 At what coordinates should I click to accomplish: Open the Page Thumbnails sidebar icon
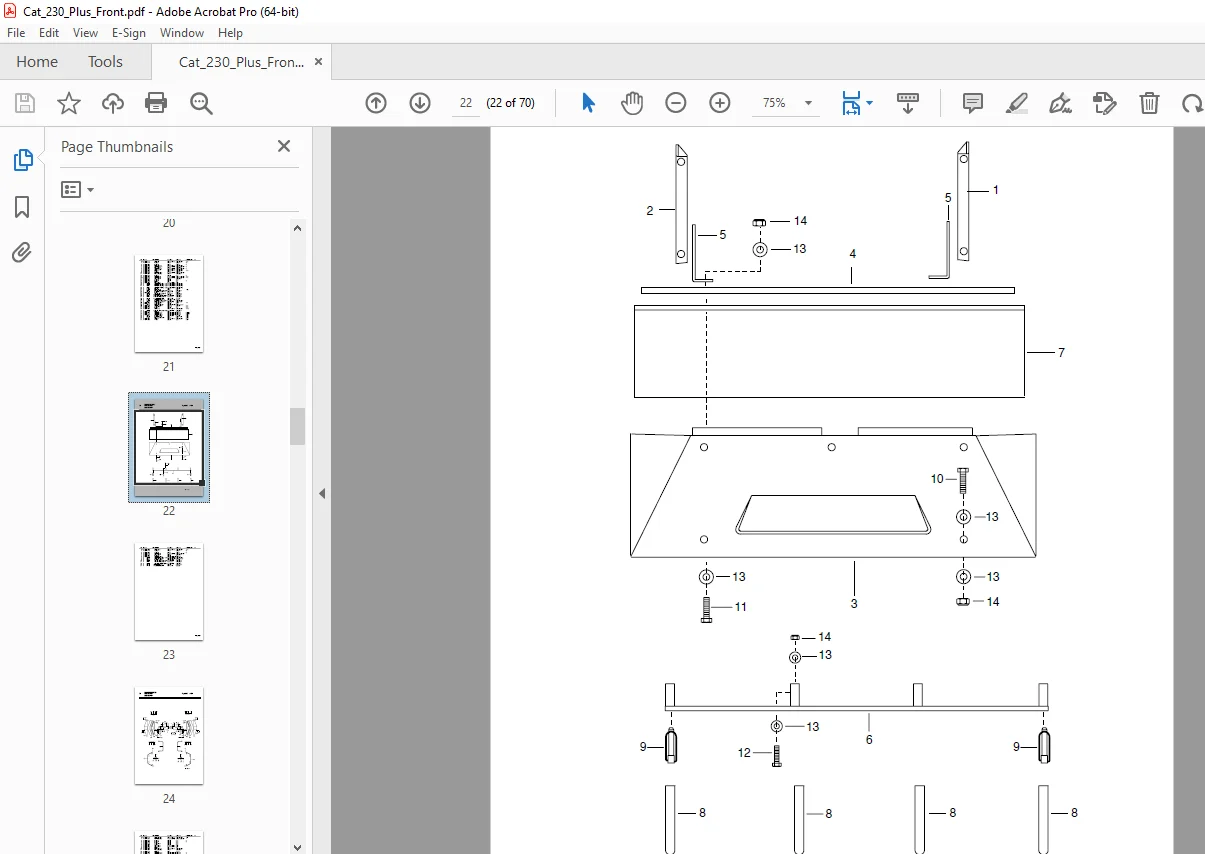(22, 160)
